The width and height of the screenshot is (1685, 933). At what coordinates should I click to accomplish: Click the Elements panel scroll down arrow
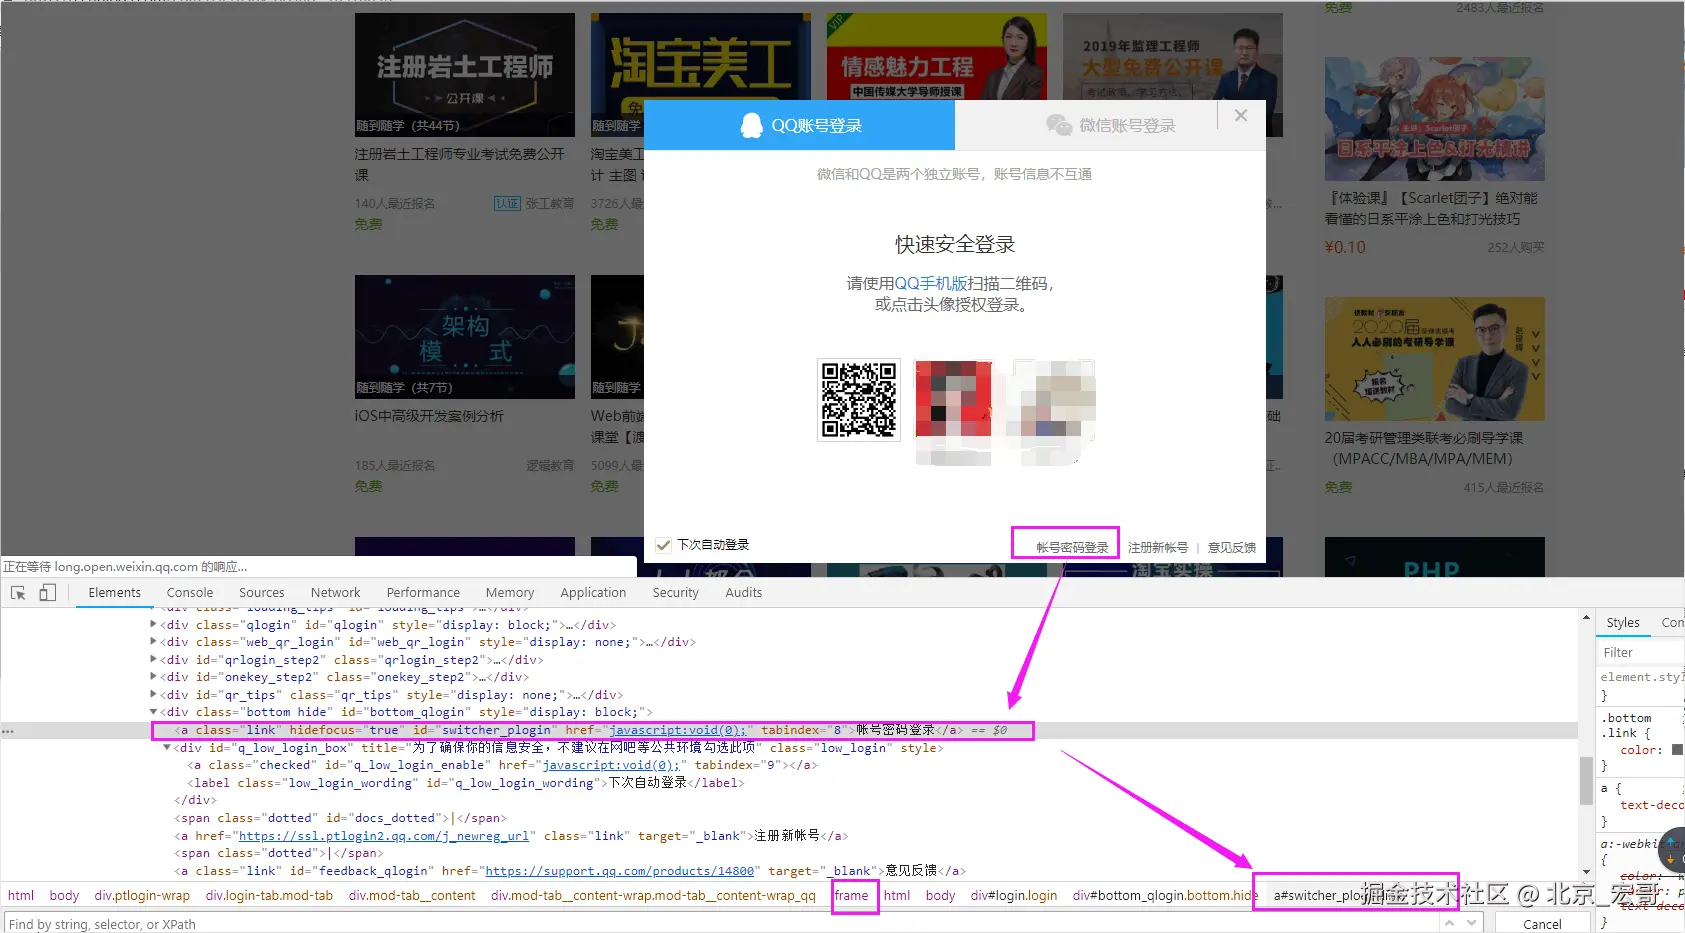1586,871
